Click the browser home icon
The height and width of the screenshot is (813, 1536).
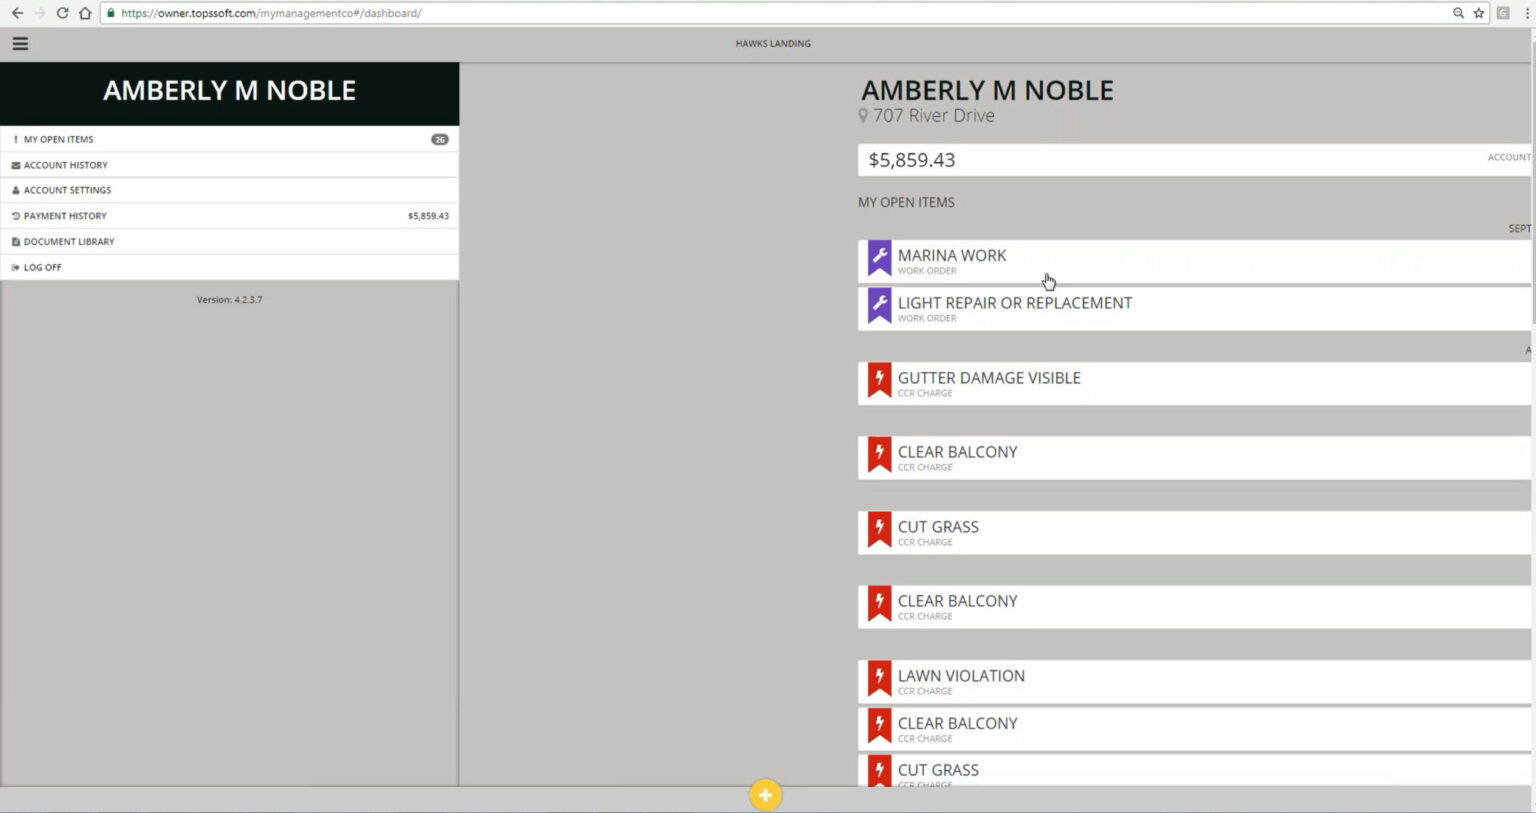pos(85,13)
